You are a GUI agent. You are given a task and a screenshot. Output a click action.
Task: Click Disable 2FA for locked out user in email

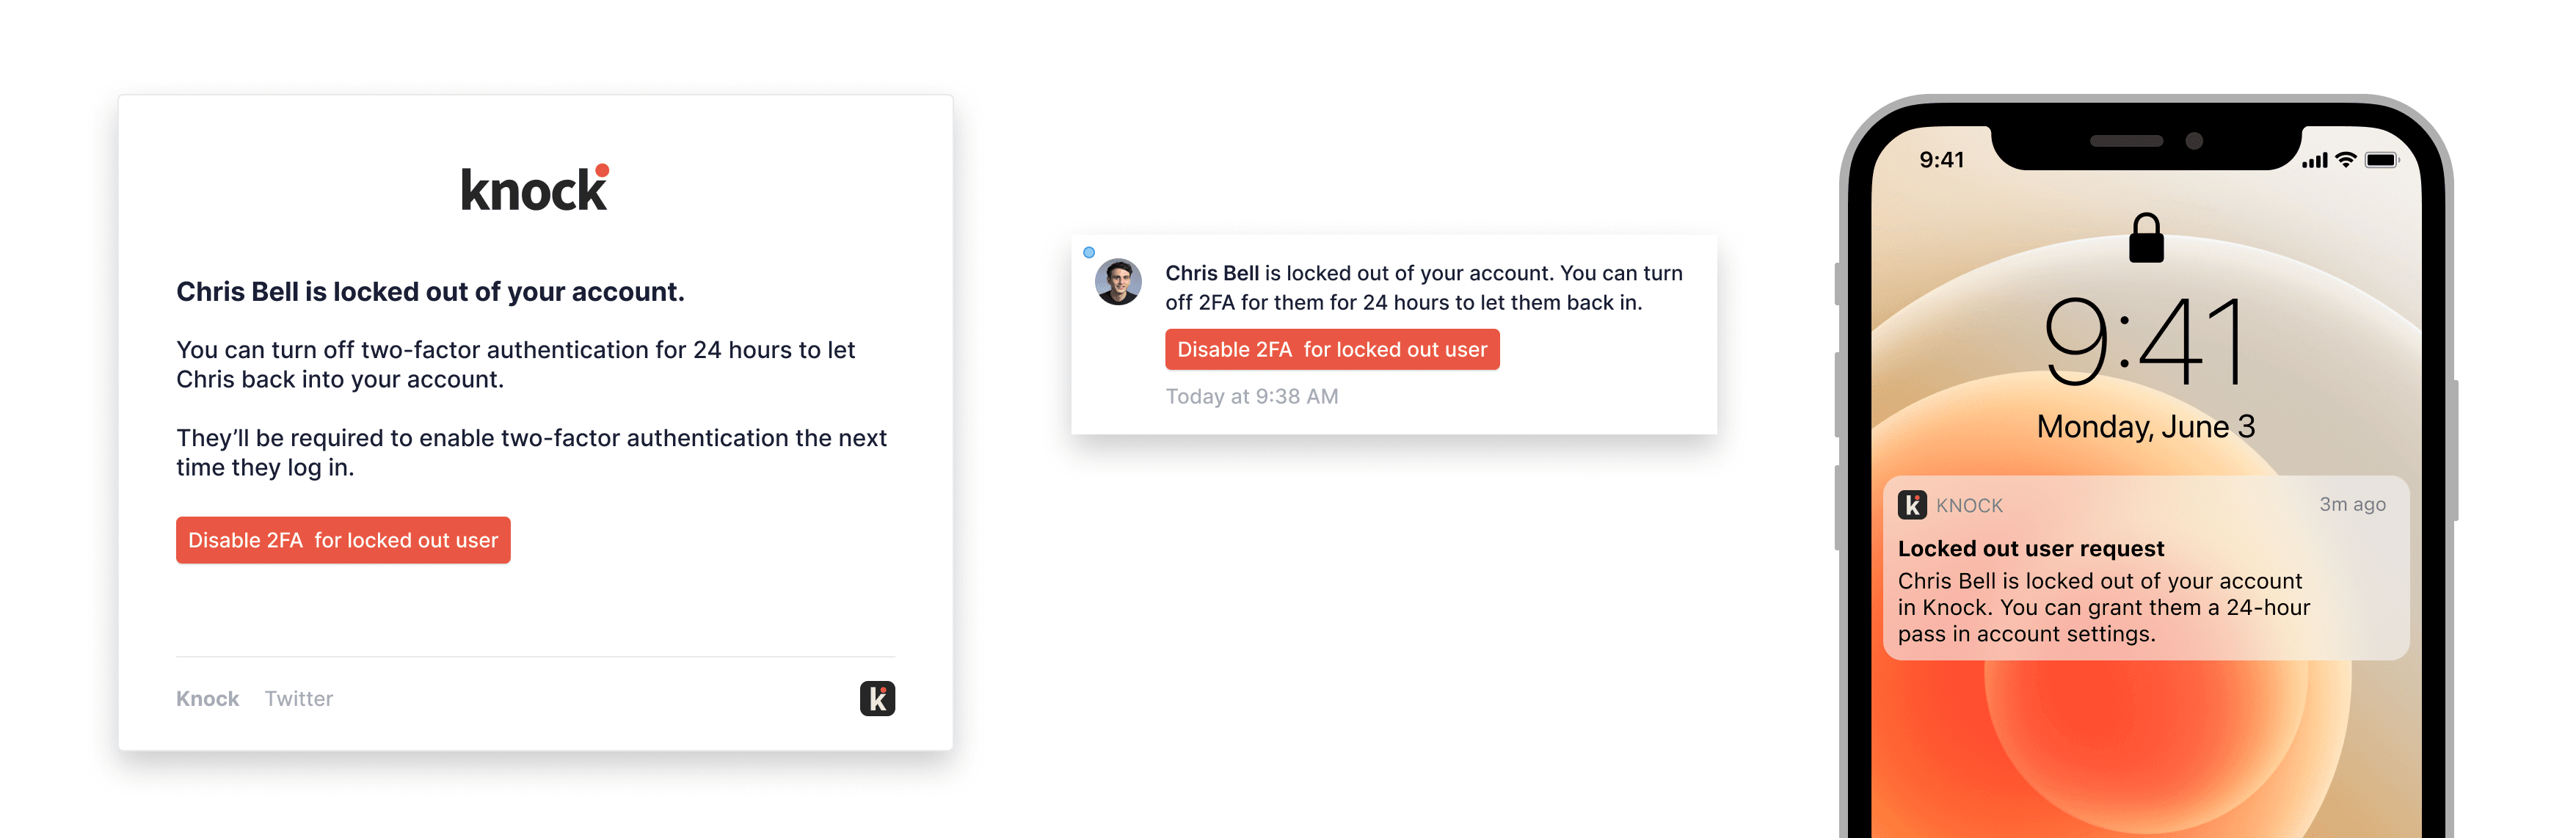343,540
